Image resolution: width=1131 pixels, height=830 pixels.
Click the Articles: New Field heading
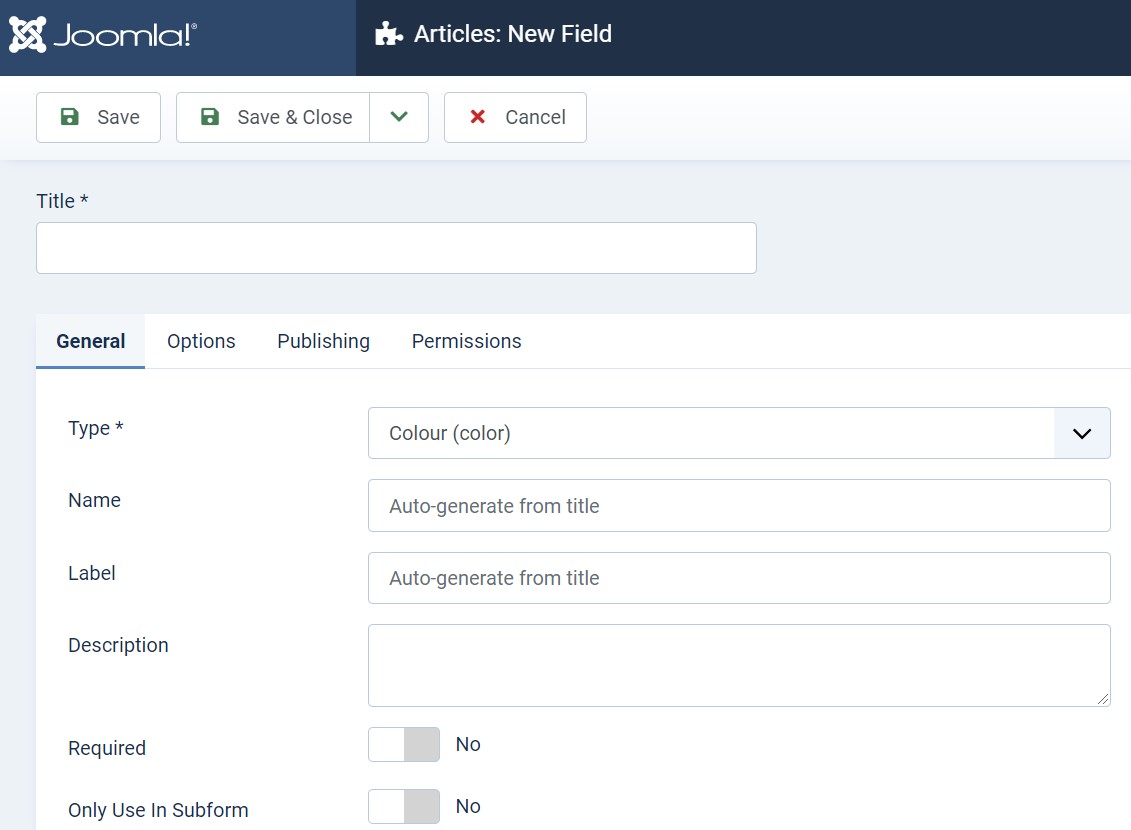(513, 34)
